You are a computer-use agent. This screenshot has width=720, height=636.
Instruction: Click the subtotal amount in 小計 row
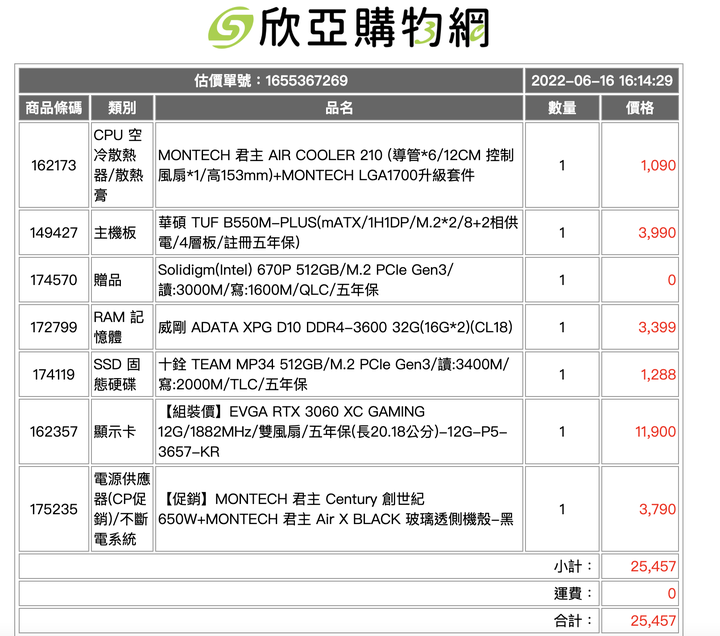(x=653, y=567)
